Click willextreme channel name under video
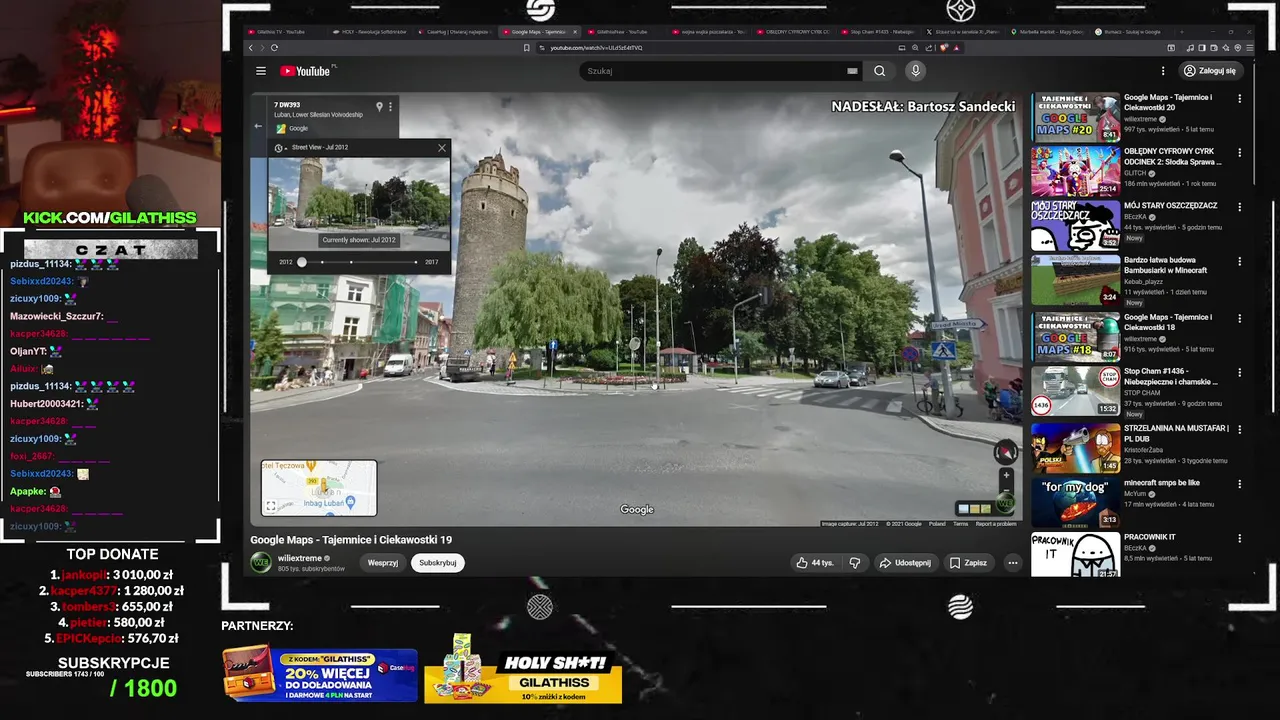 tap(300, 558)
